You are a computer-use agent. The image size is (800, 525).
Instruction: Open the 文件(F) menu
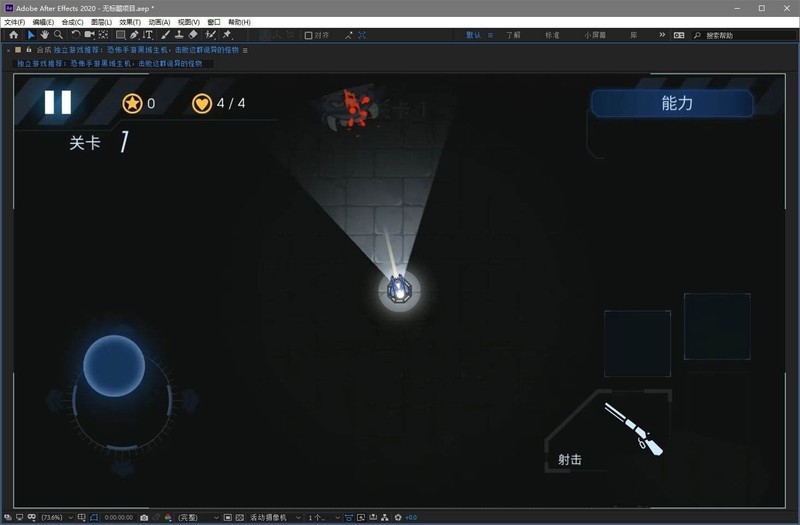[x=14, y=22]
